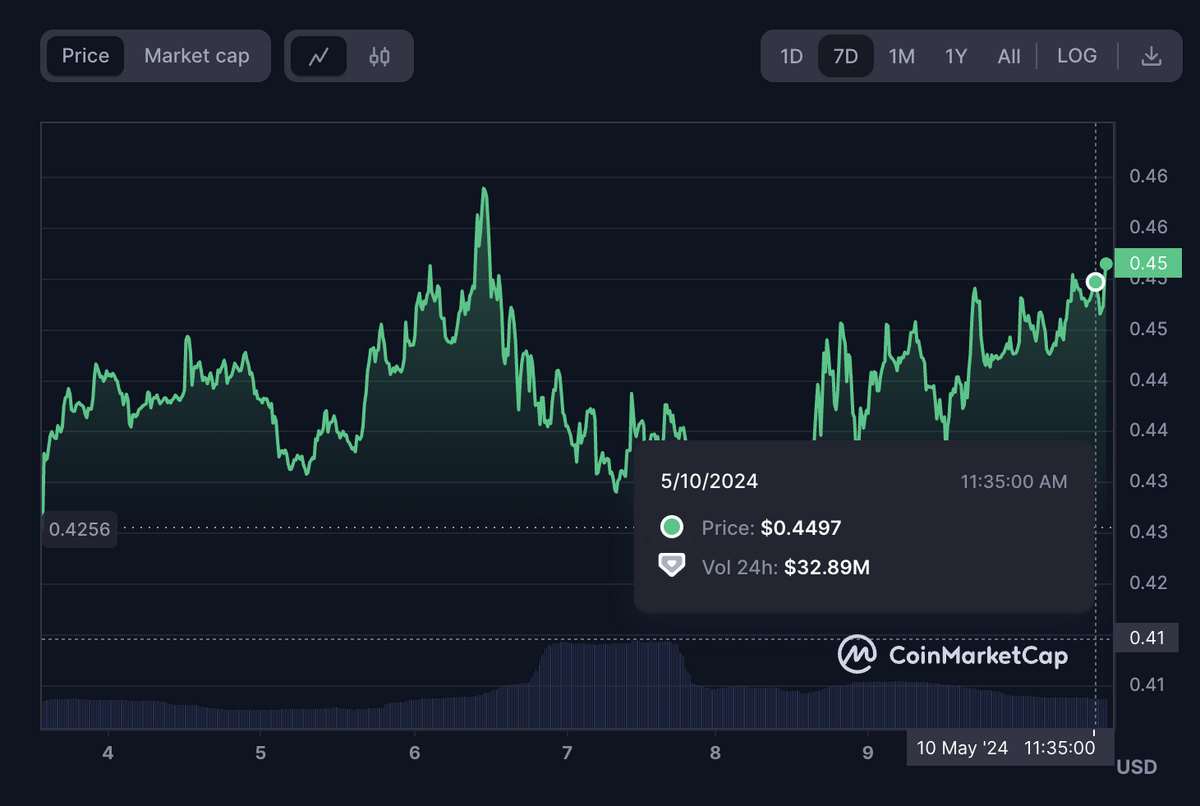Set the time range to 7D
This screenshot has width=1200, height=806.
point(846,56)
